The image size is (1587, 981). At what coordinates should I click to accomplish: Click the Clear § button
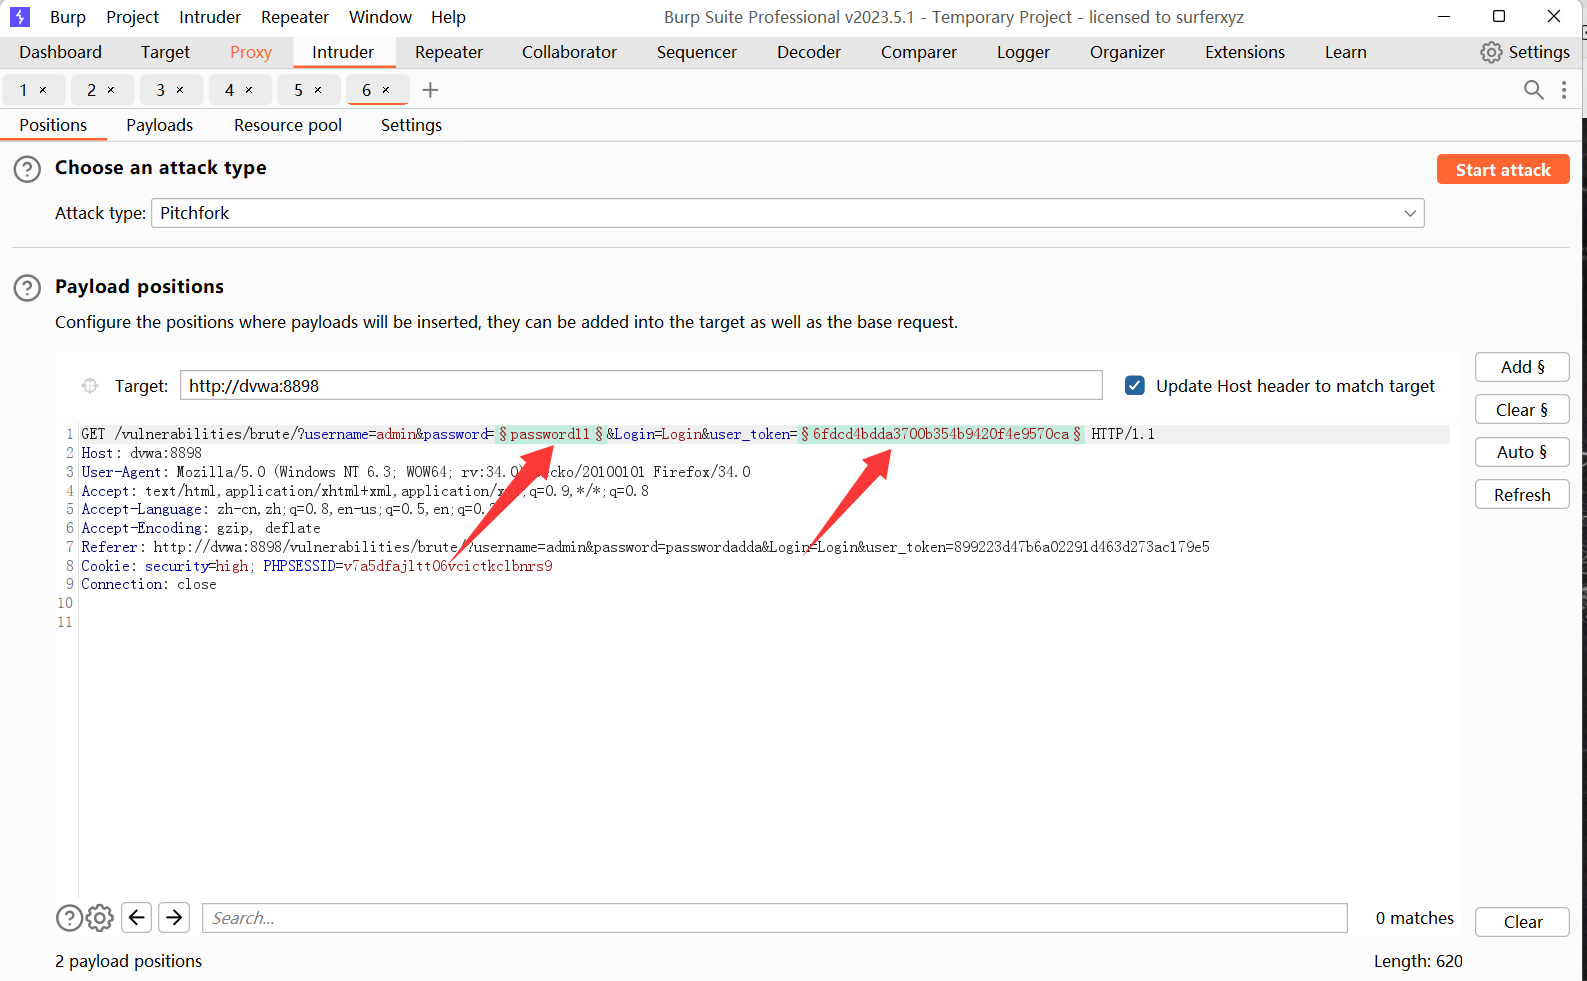pyautogui.click(x=1522, y=410)
